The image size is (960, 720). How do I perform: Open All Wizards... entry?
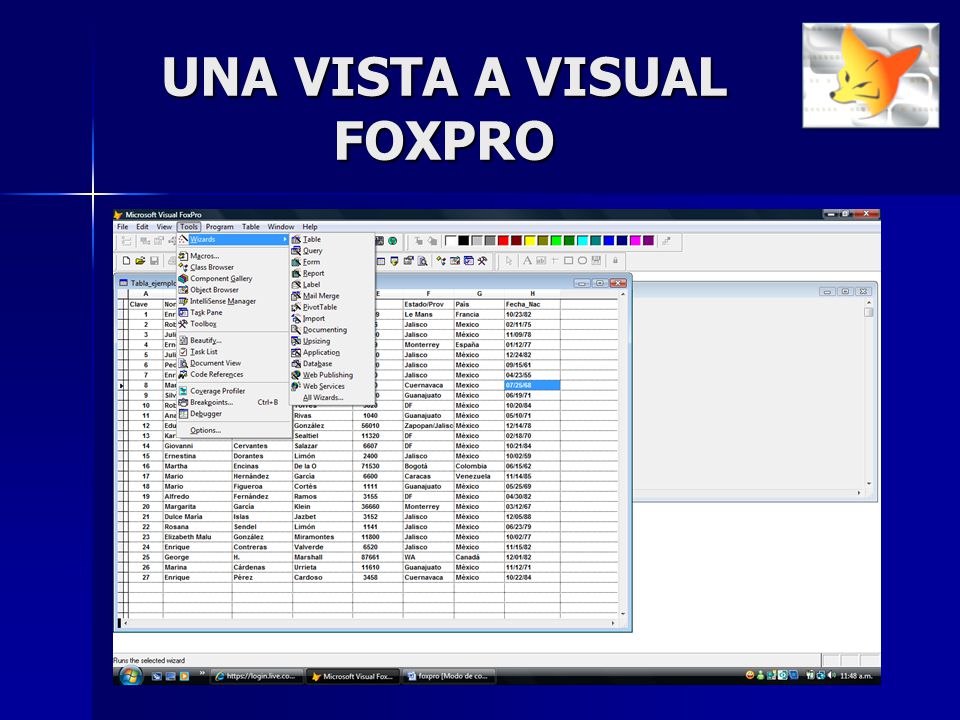[x=332, y=397]
